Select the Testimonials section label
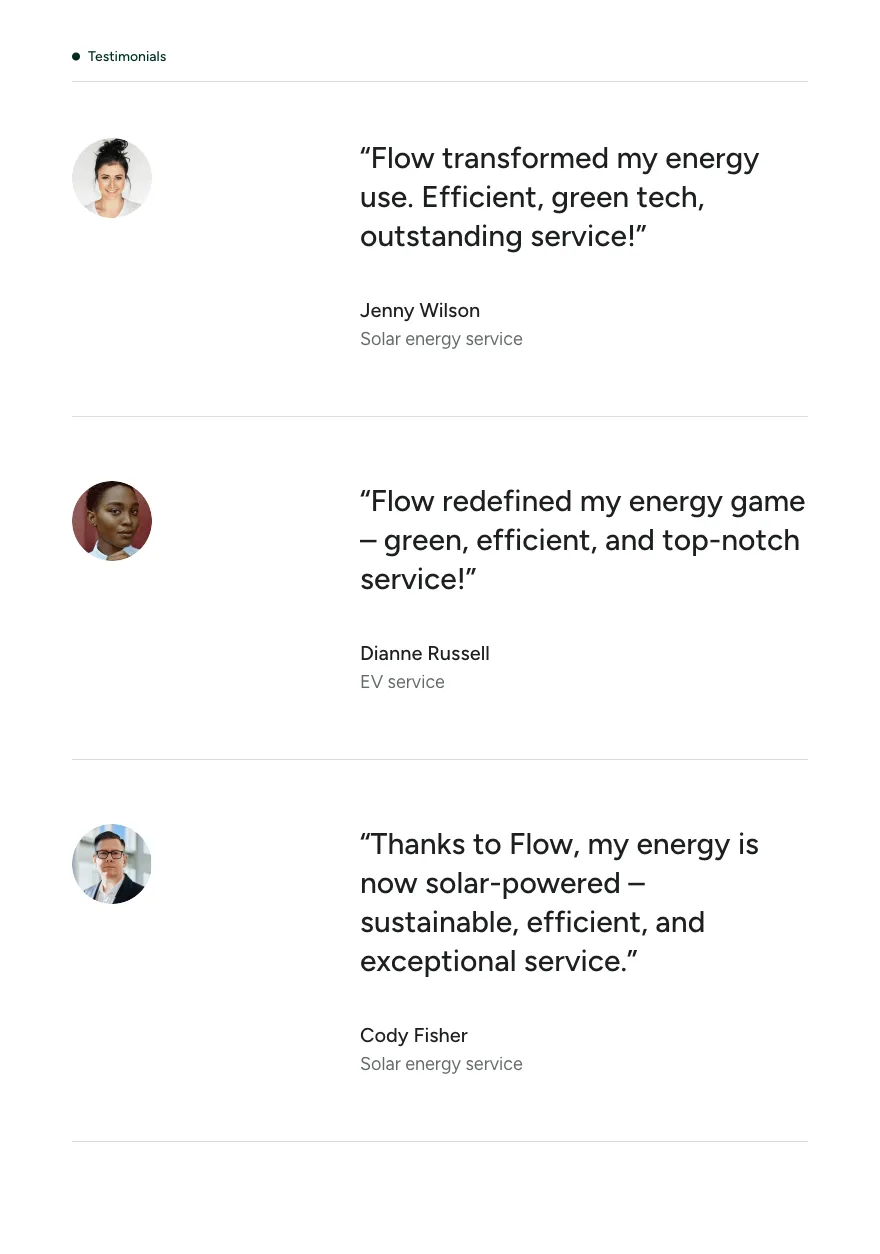This screenshot has width=880, height=1254. point(127,57)
